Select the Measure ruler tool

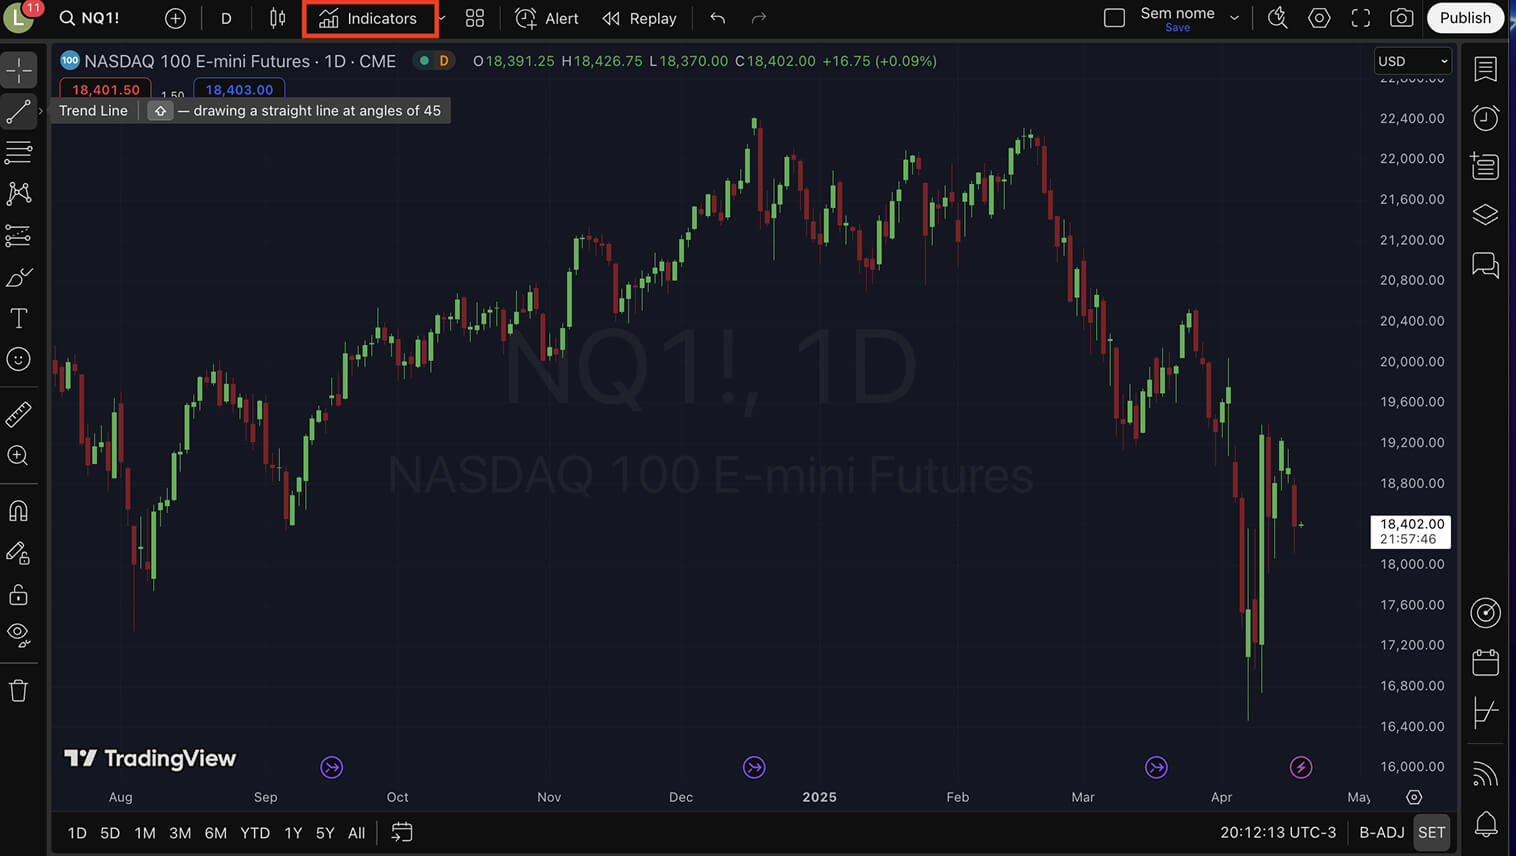19,414
